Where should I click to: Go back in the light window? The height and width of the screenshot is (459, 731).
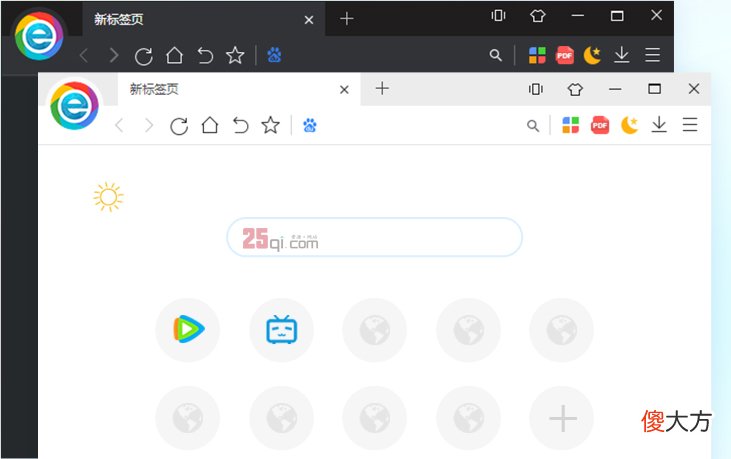(119, 125)
